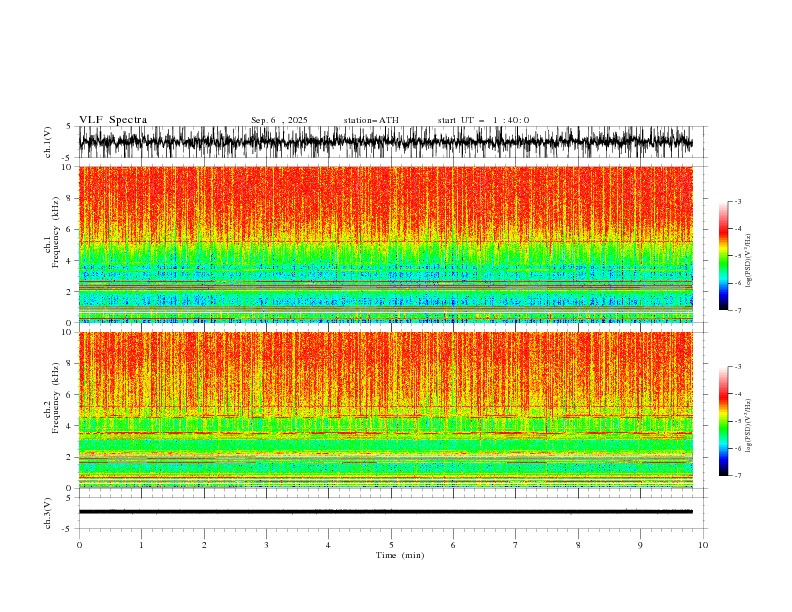Click time axis tick label '10'
Screen dimensions: 792x612
pos(703,545)
